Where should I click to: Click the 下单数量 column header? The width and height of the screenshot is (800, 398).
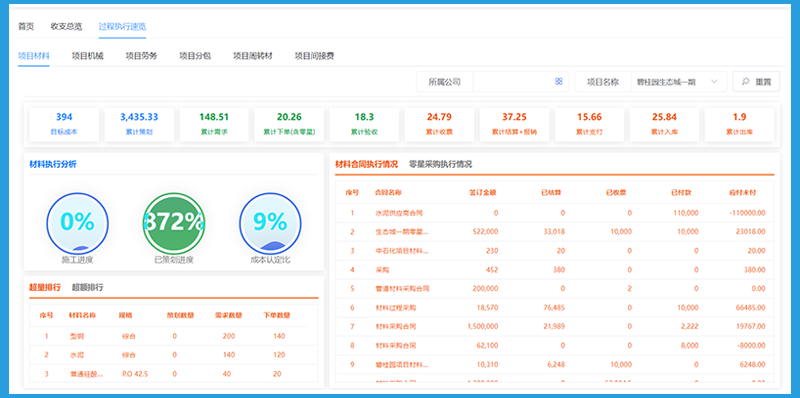tap(277, 315)
